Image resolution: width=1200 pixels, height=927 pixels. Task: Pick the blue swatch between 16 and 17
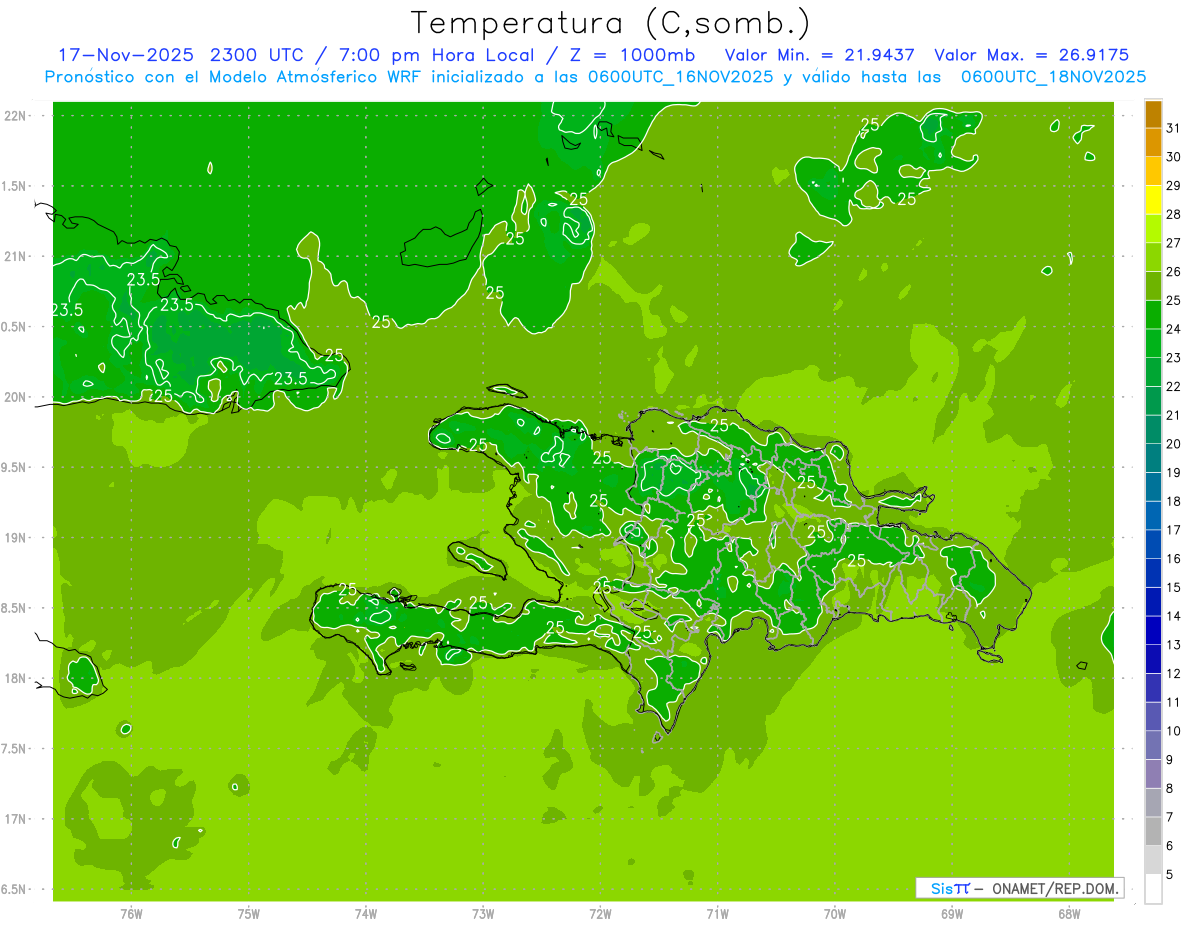point(1153,544)
